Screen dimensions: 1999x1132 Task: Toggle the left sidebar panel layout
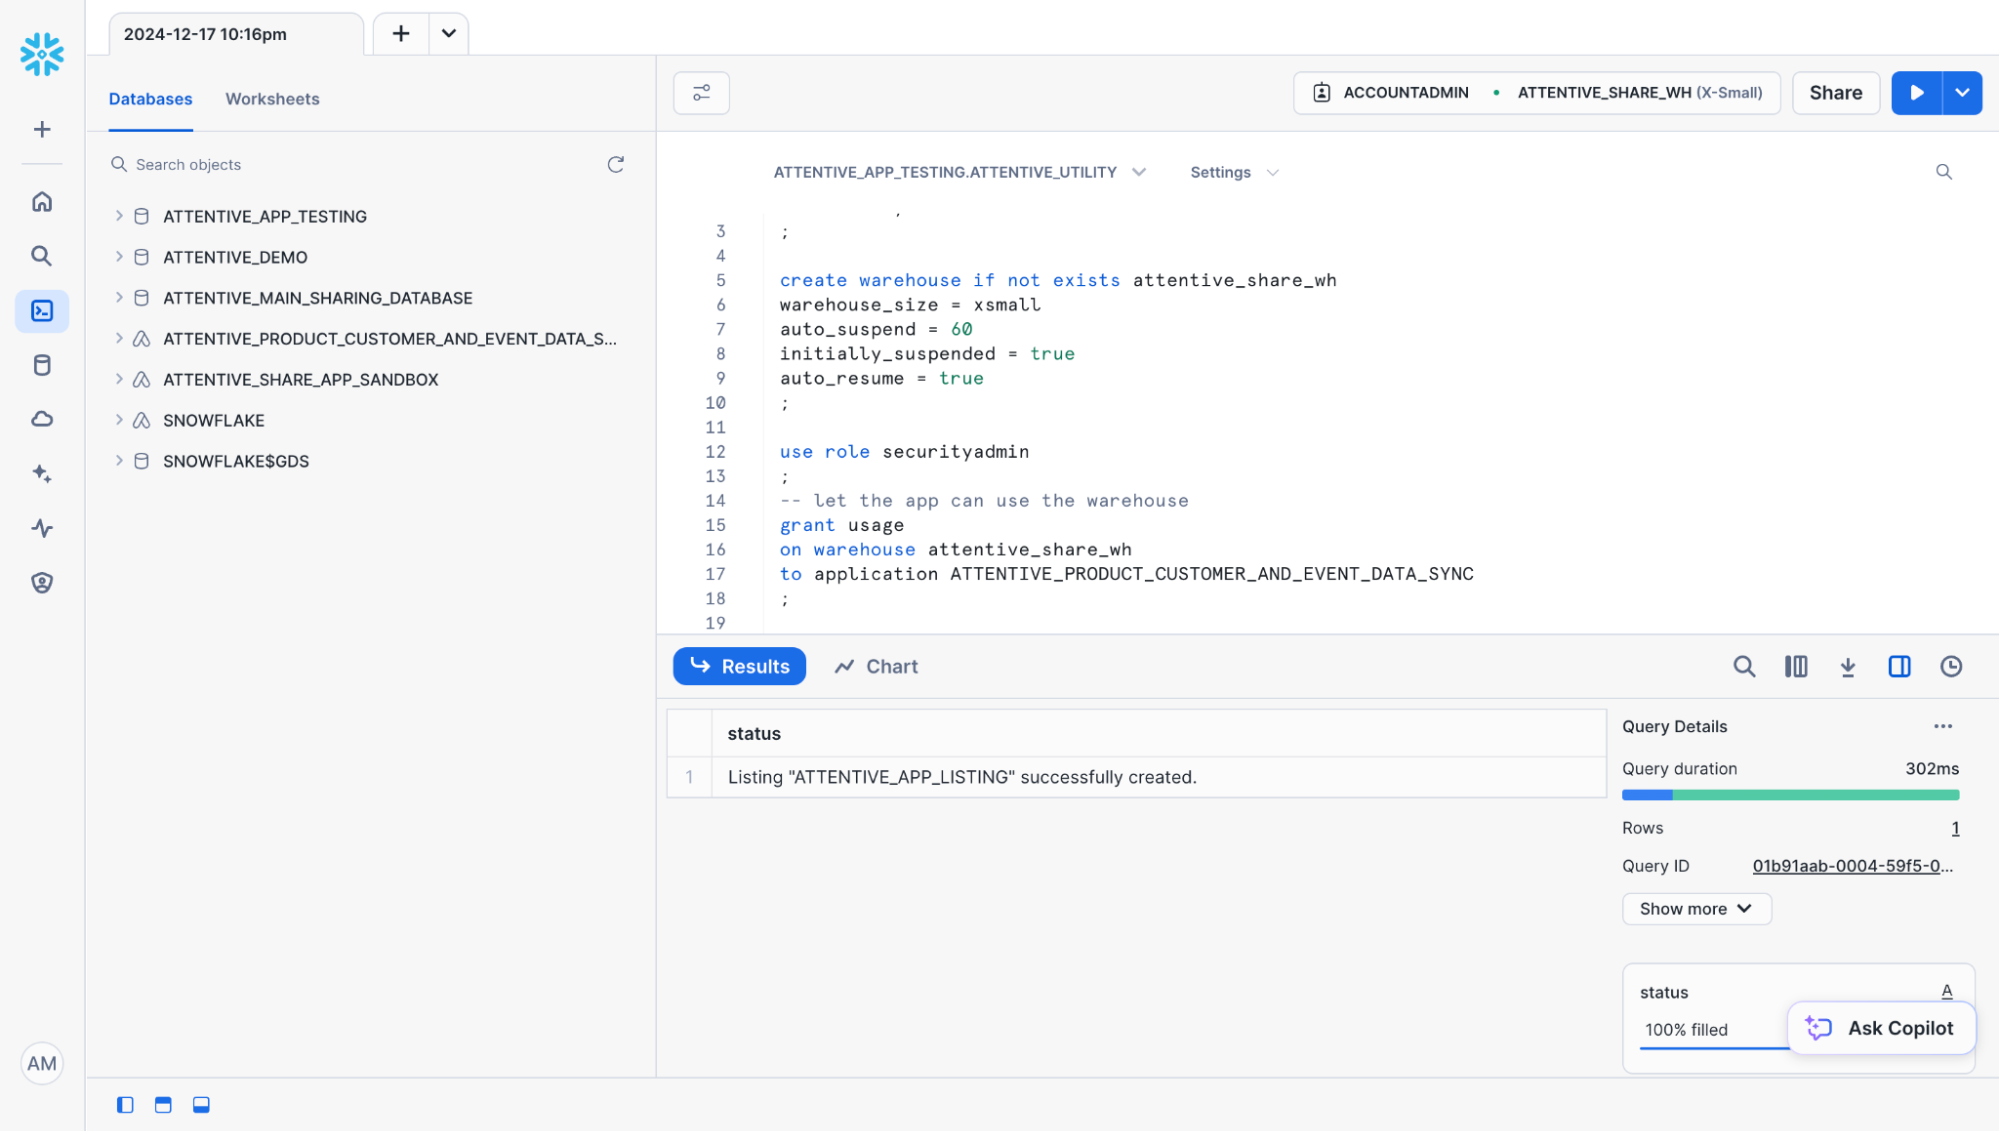(x=125, y=1105)
